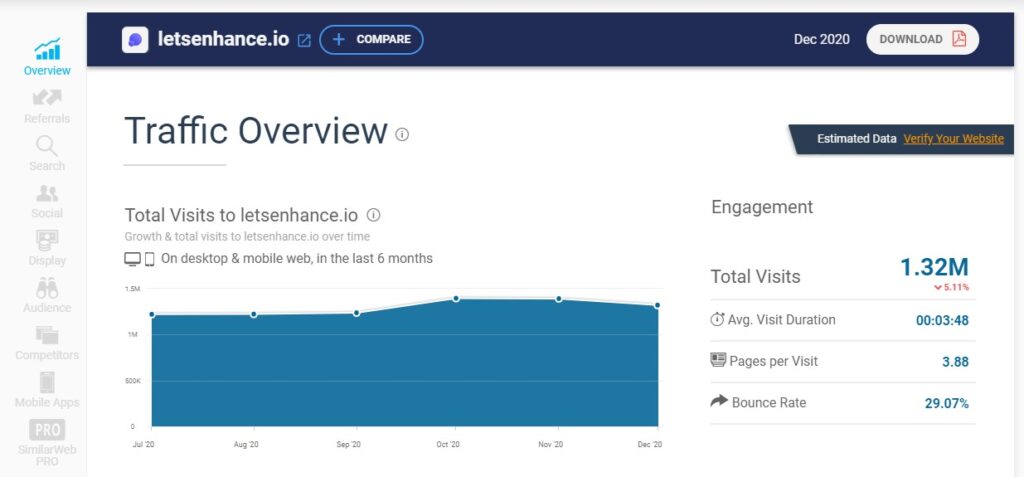The width and height of the screenshot is (1024, 477).
Task: Click the Verify Your Website link
Action: [953, 139]
